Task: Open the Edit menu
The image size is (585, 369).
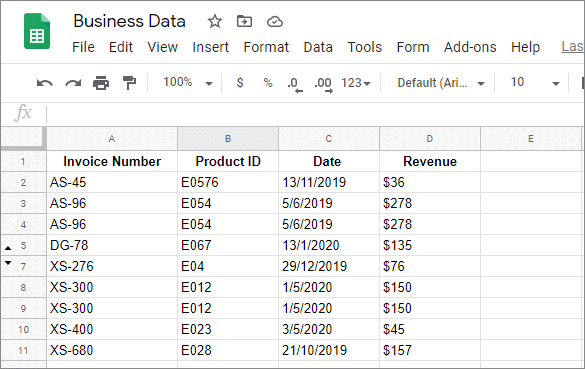Action: (121, 47)
